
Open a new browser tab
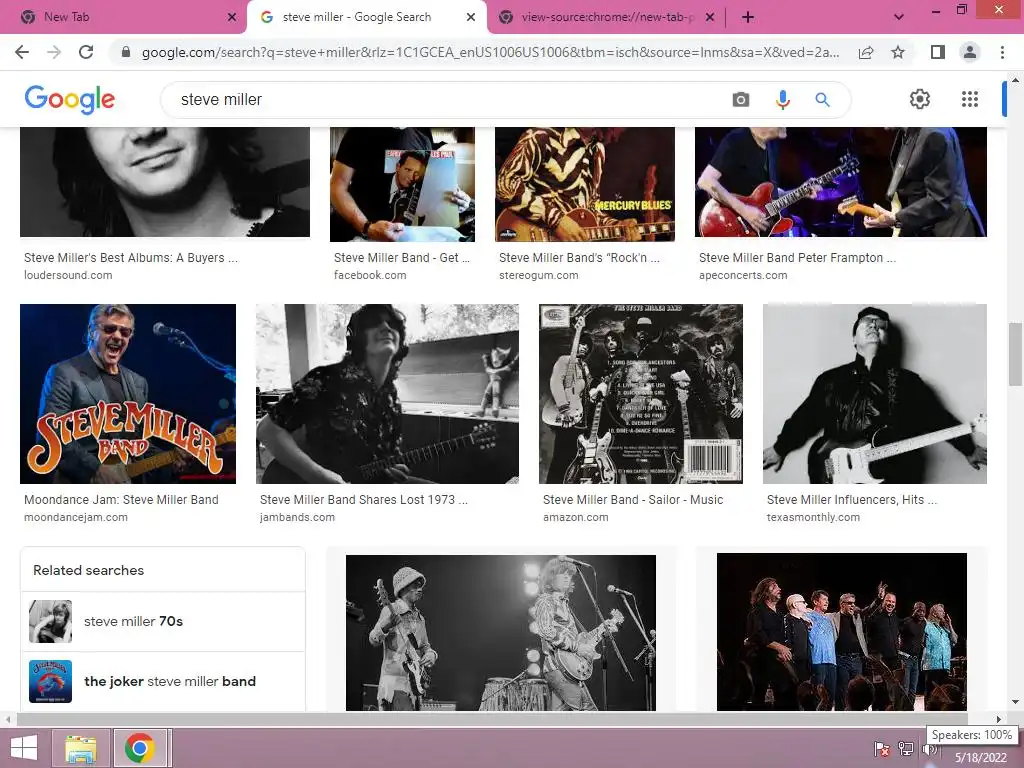748,18
